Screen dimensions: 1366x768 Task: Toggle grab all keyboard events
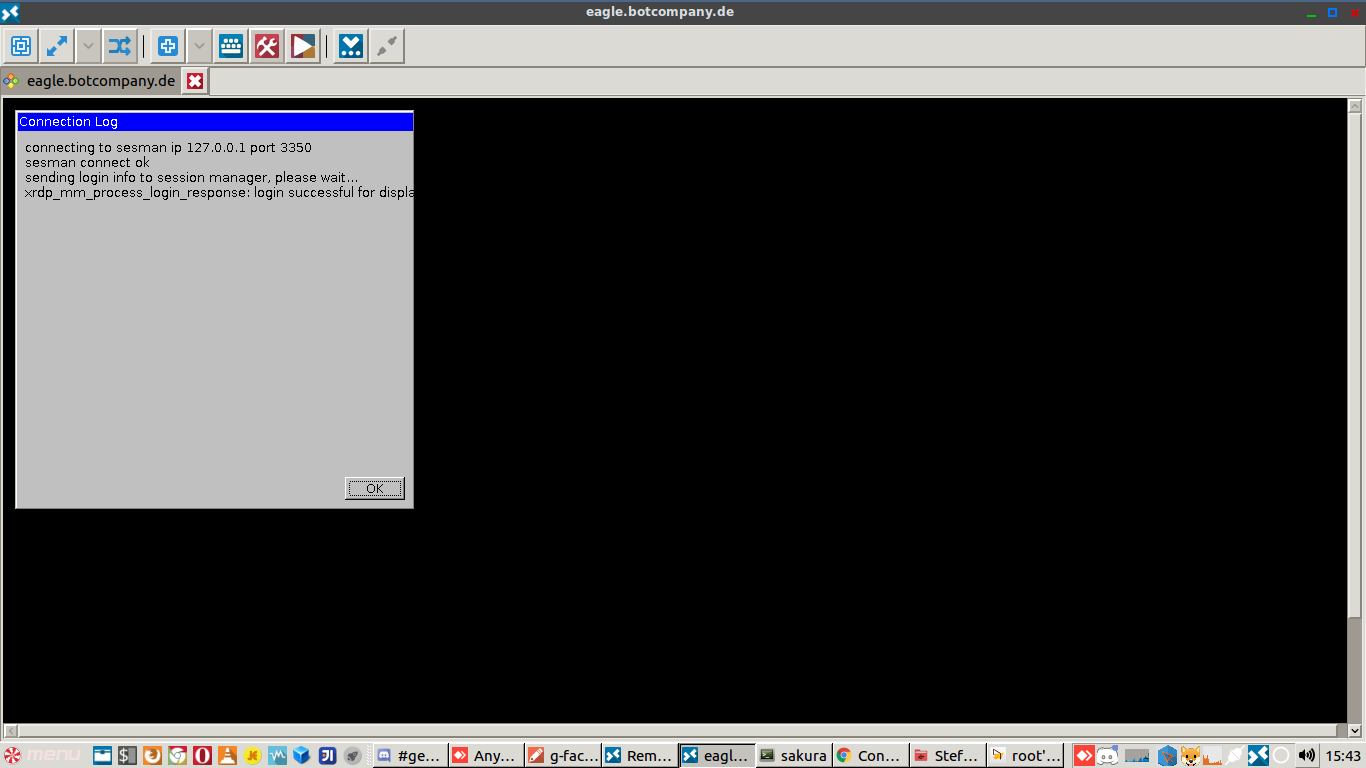tap(231, 46)
